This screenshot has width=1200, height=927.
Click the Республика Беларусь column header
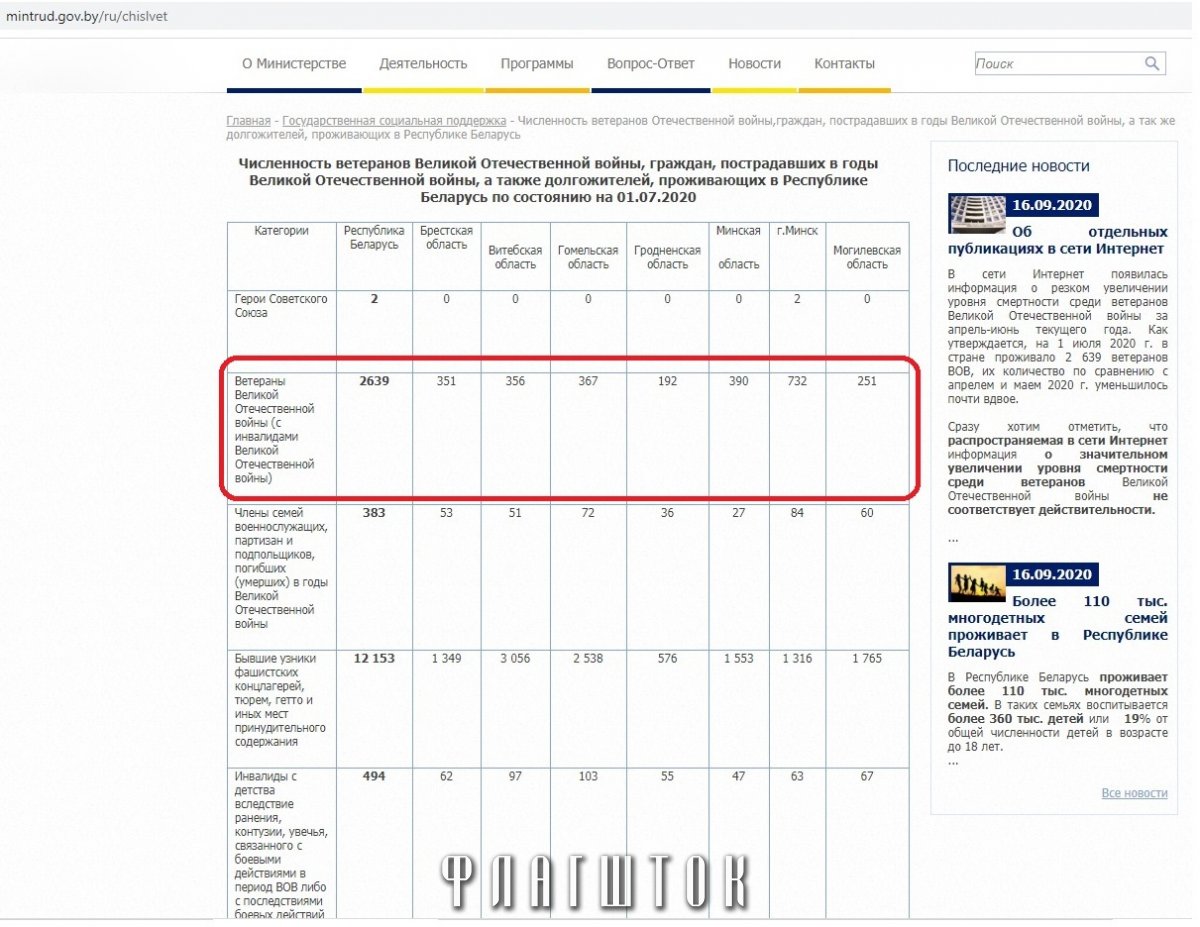tap(375, 238)
